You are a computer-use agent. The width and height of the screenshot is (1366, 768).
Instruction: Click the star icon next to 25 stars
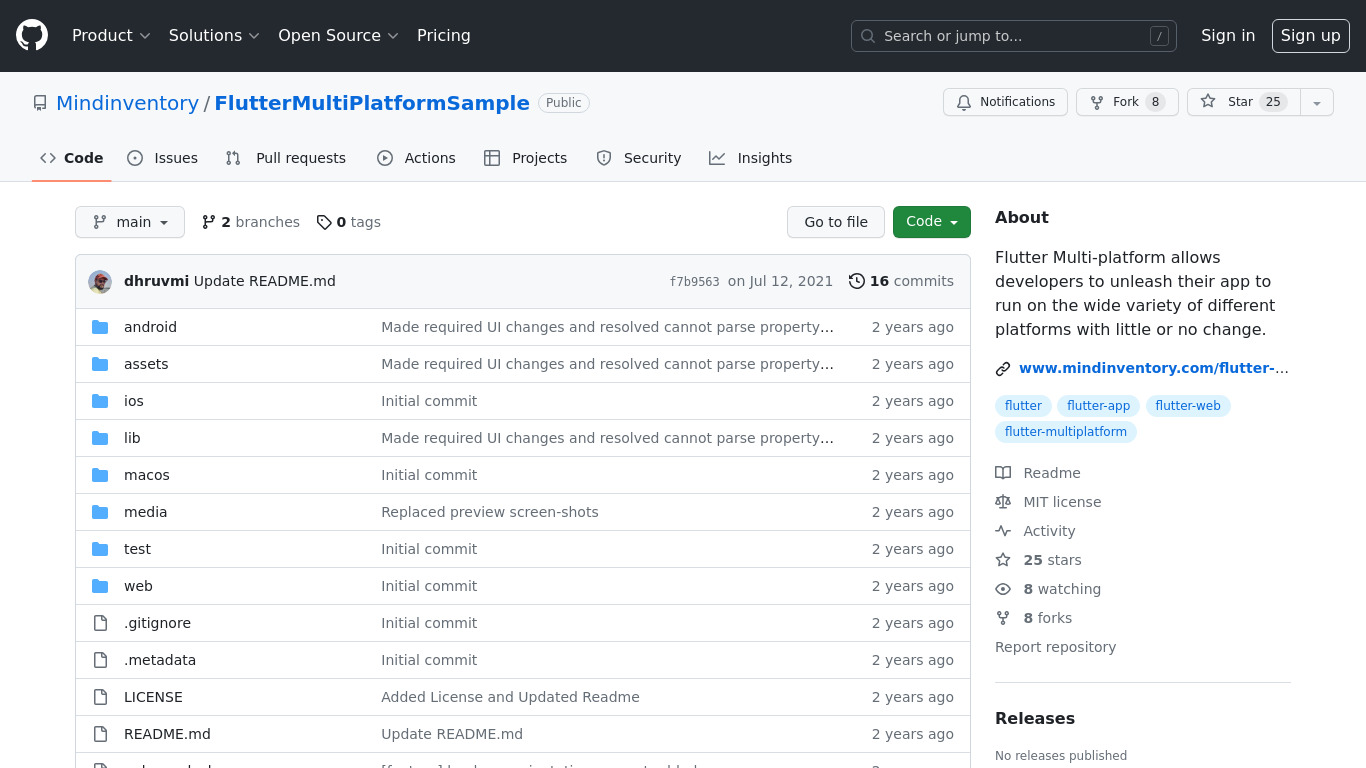coord(1003,560)
